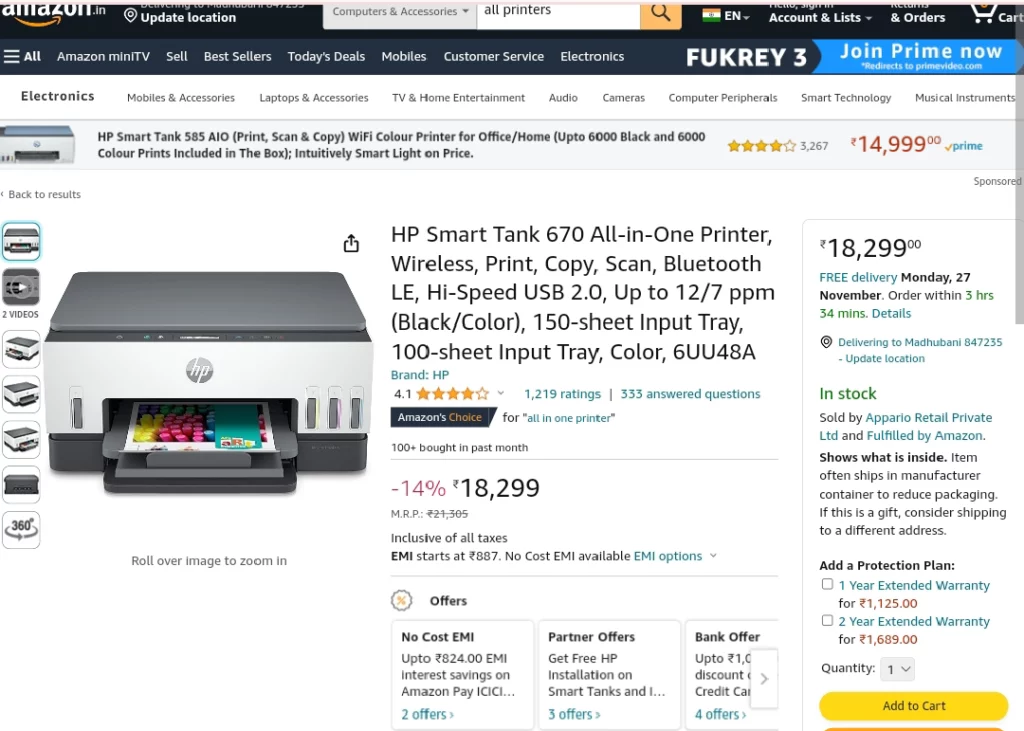The image size is (1024, 731).
Task: Open the Quantity dropdown
Action: 898,669
